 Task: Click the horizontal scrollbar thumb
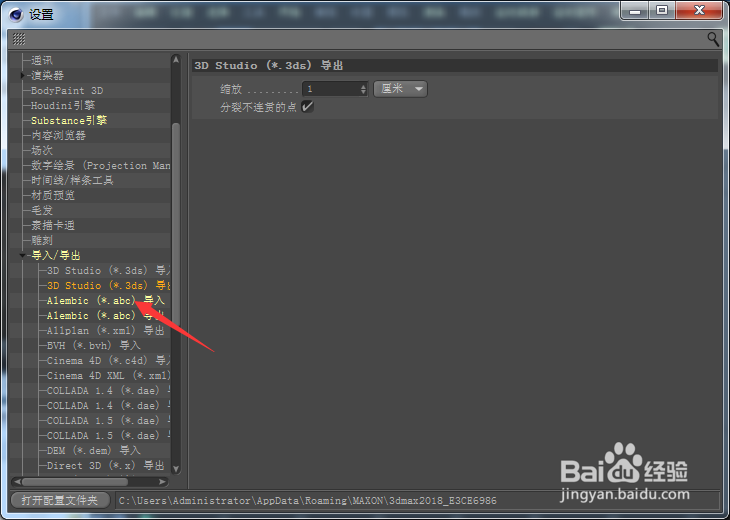pos(74,481)
